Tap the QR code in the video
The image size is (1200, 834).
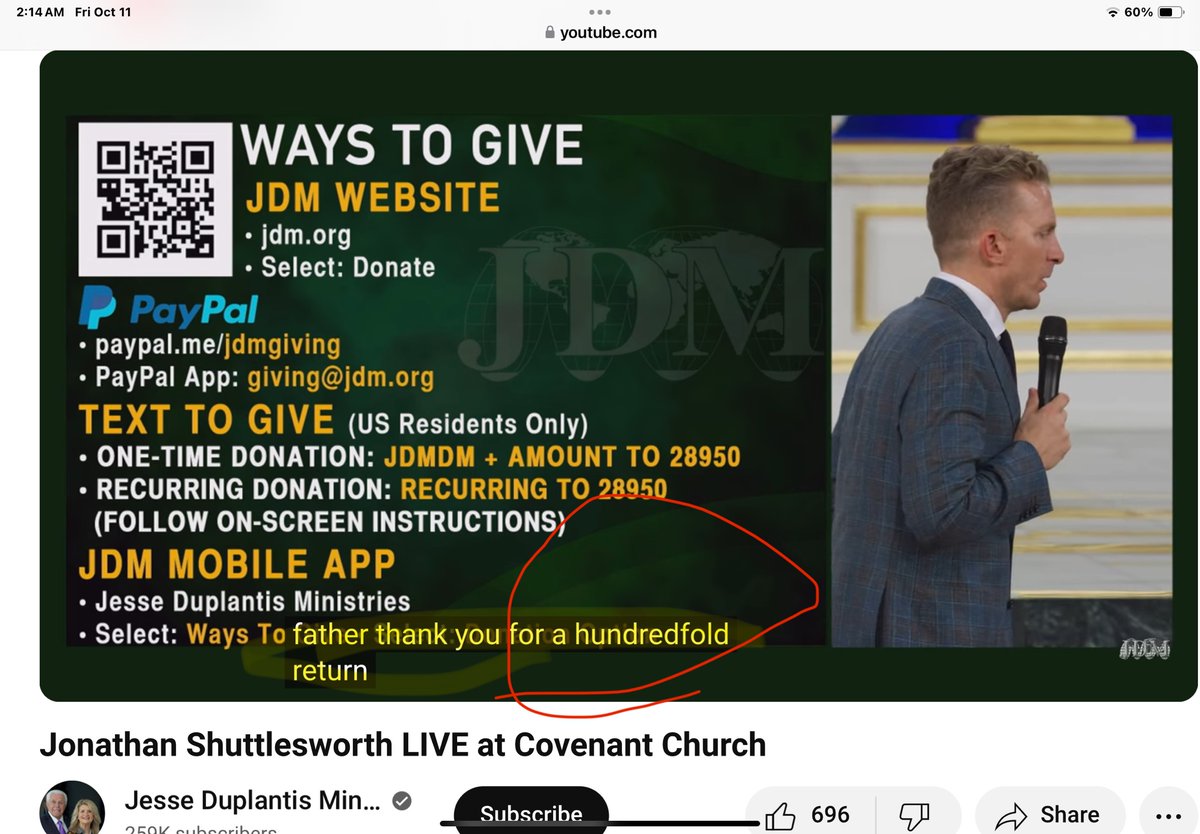(155, 199)
